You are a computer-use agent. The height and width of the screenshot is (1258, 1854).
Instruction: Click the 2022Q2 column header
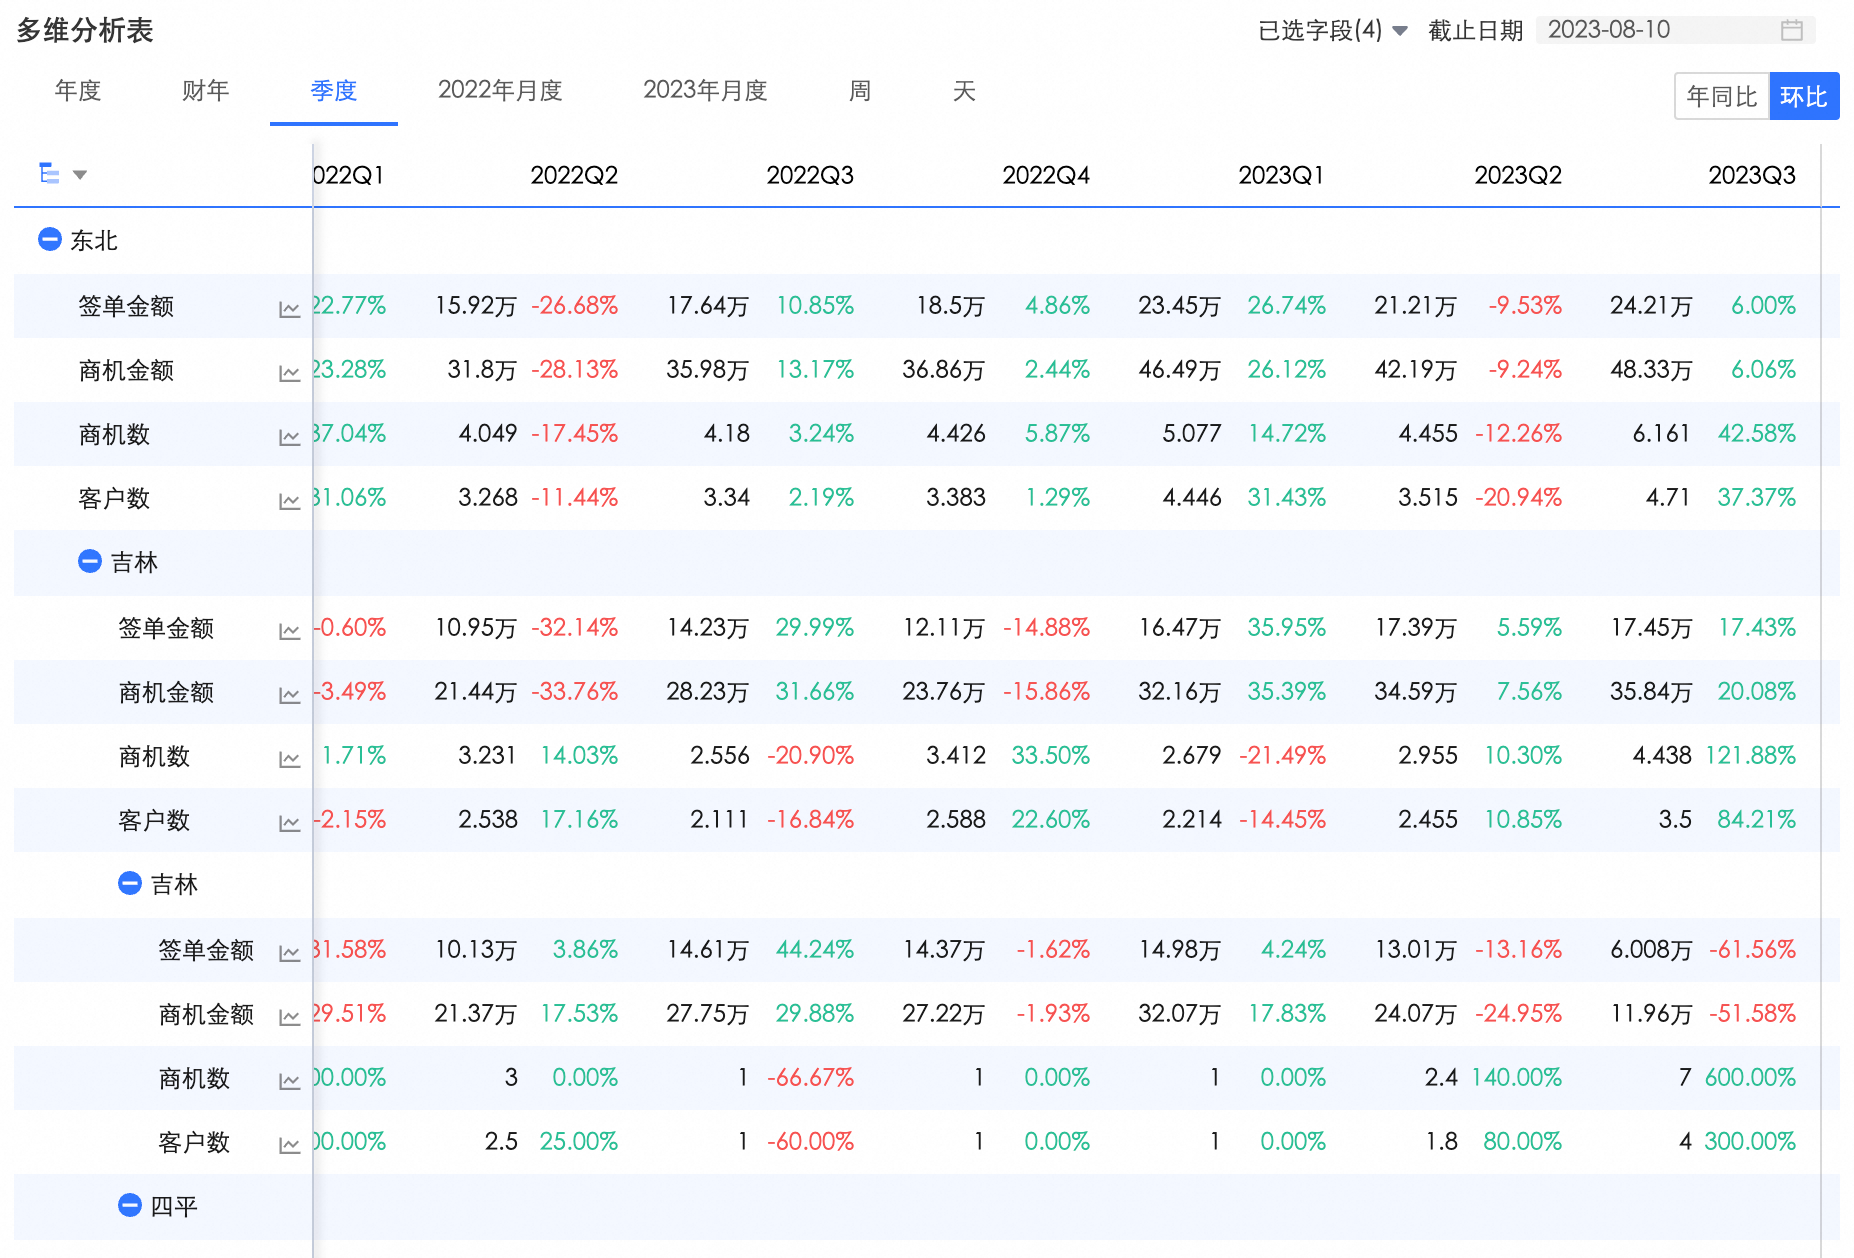pyautogui.click(x=574, y=176)
